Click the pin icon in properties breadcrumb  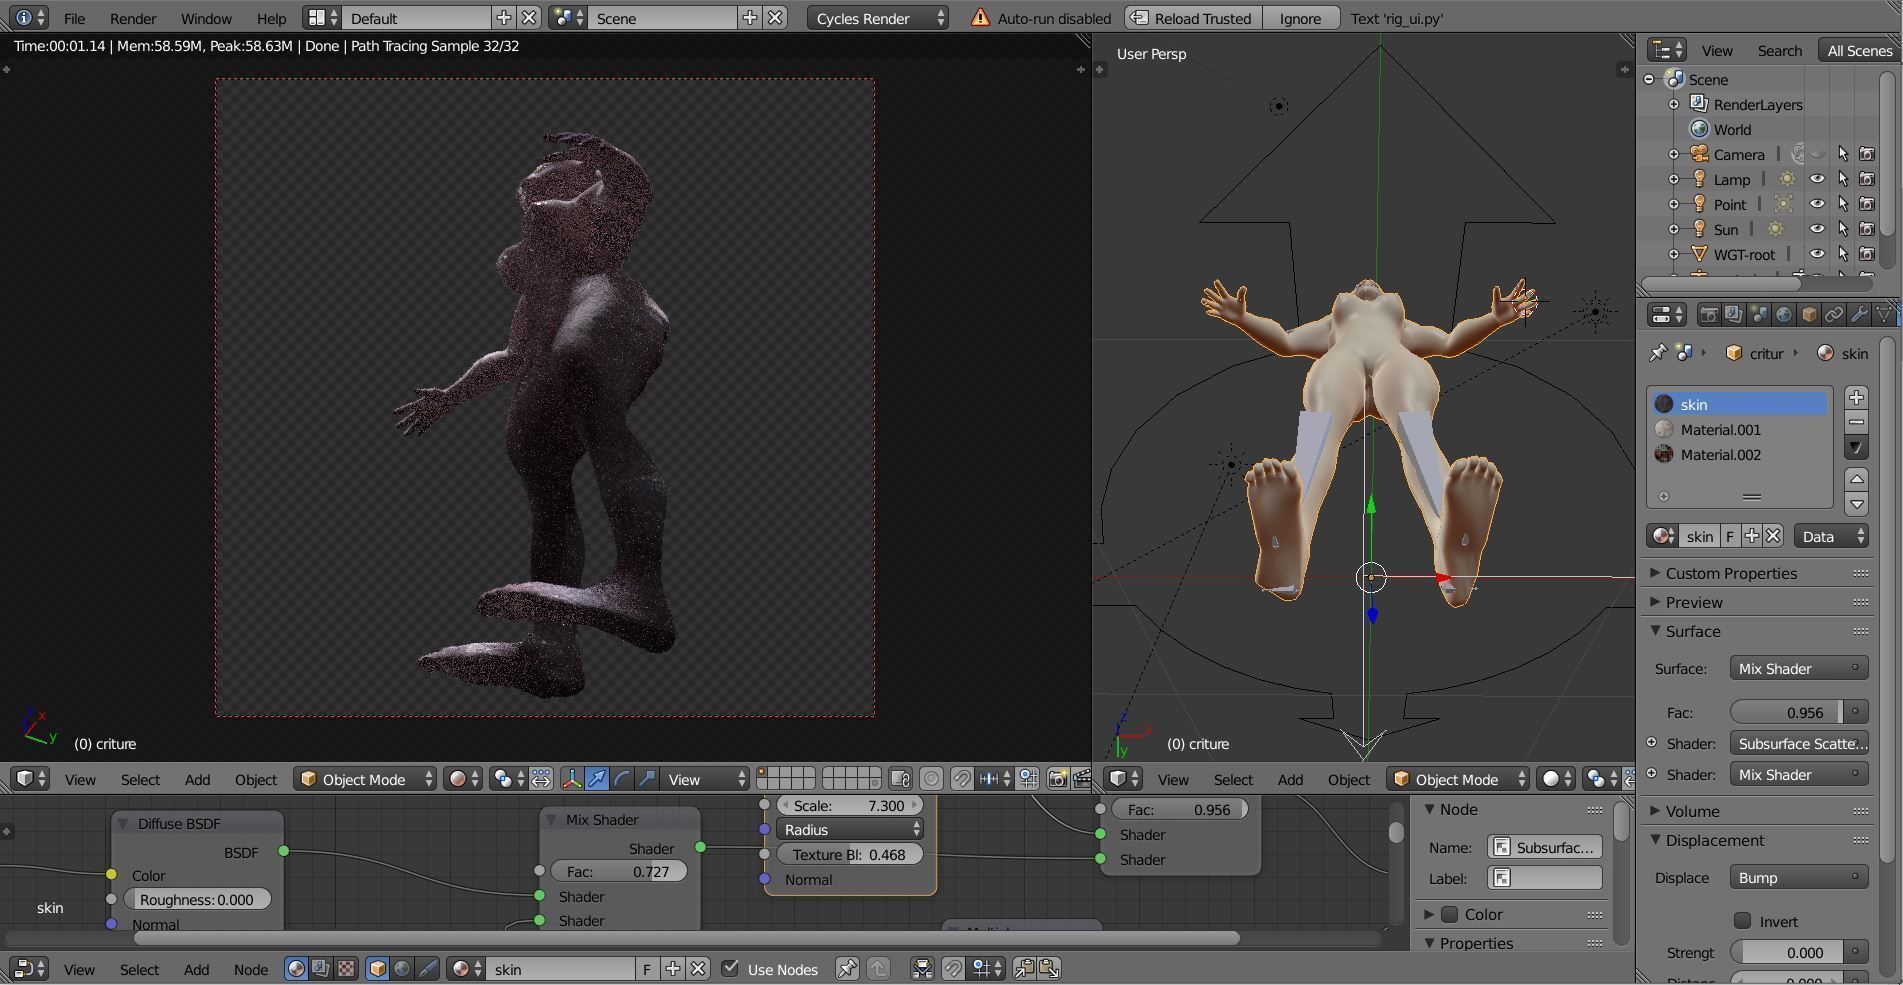[x=1658, y=353]
